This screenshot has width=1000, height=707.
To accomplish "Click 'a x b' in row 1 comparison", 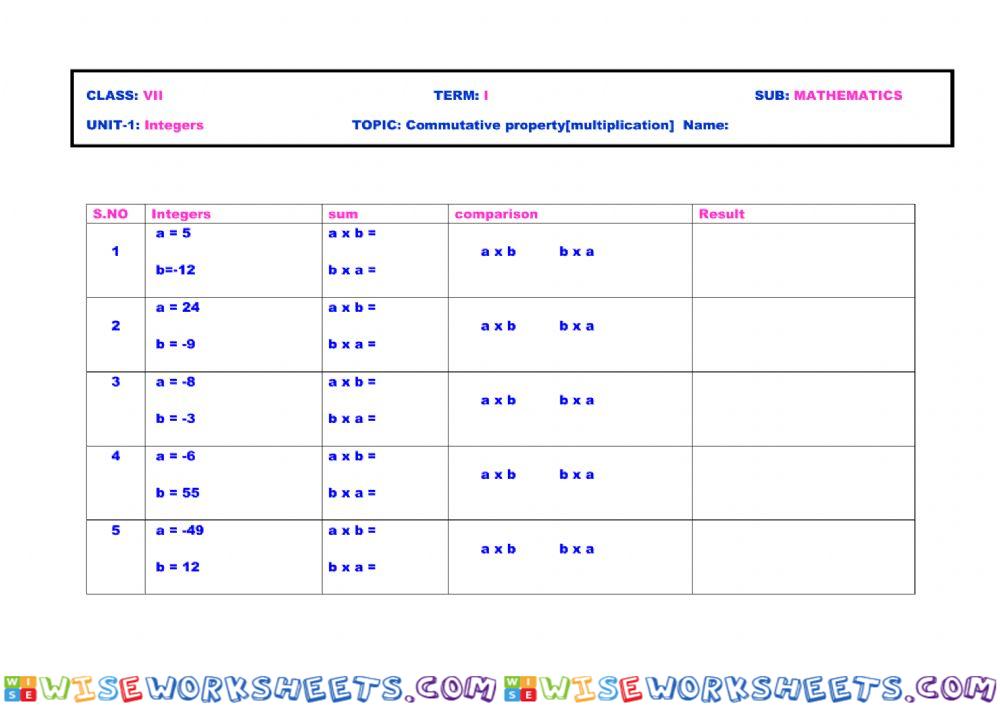I will [498, 252].
